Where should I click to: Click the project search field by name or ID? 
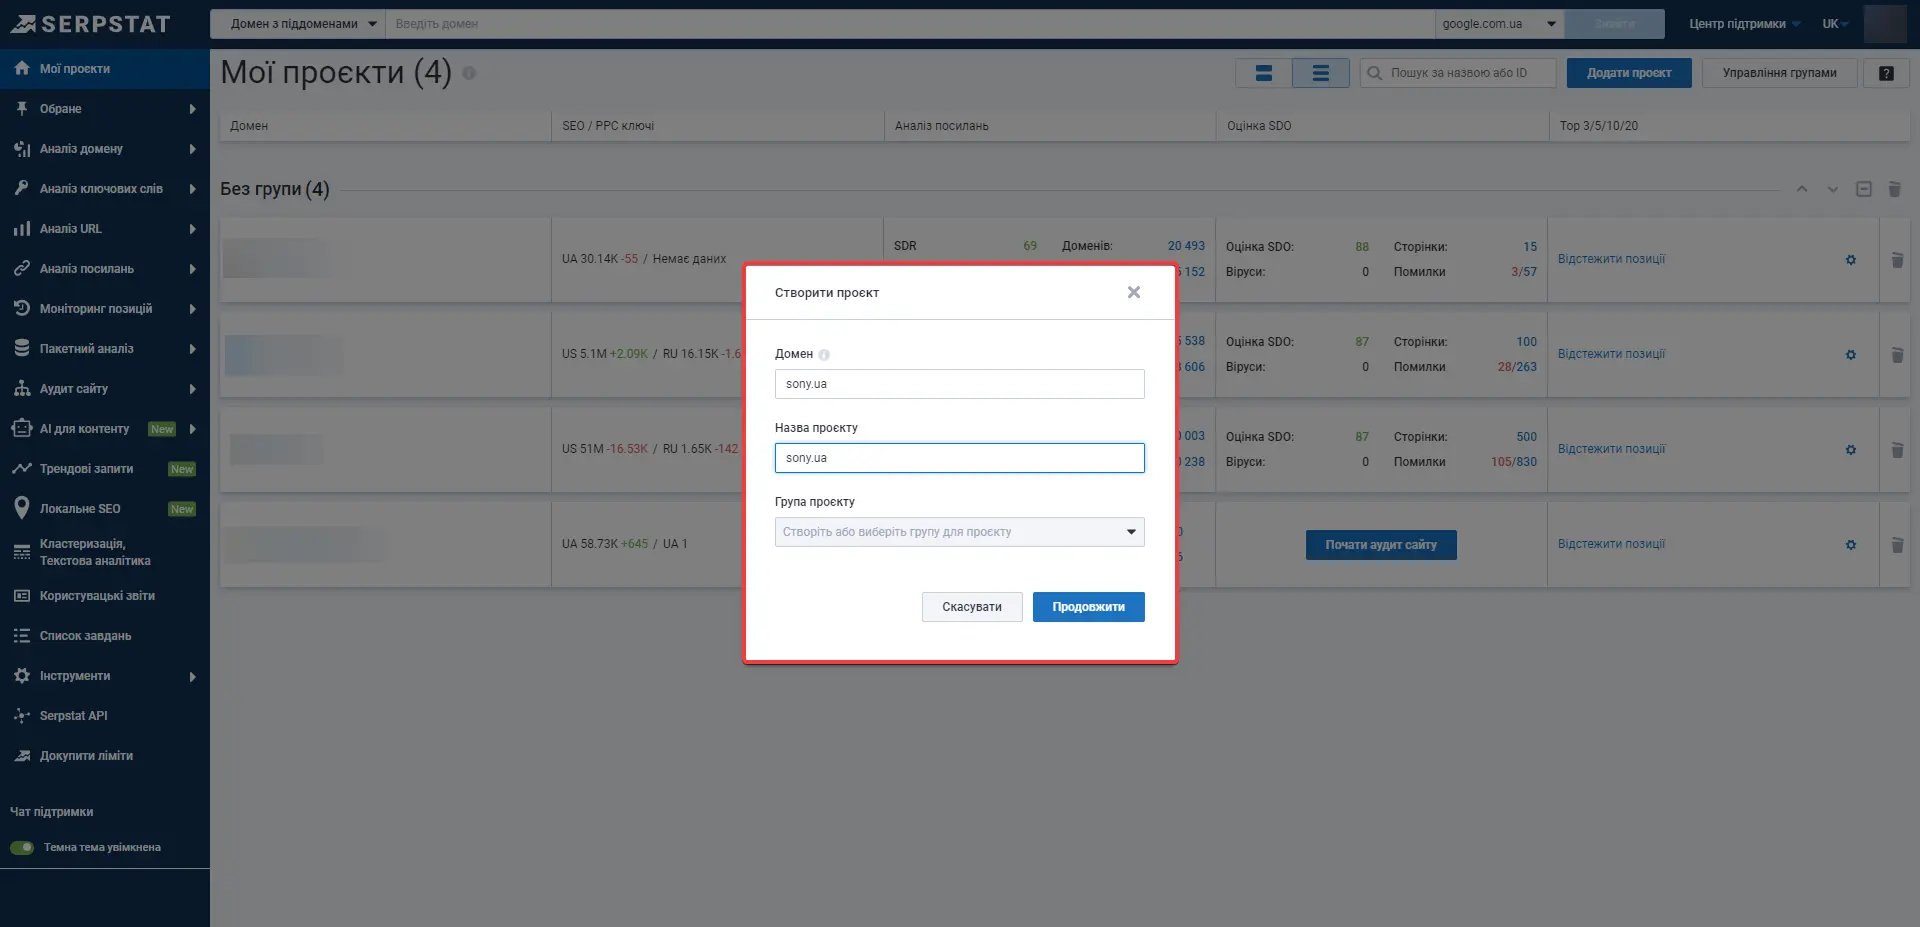tap(1458, 73)
